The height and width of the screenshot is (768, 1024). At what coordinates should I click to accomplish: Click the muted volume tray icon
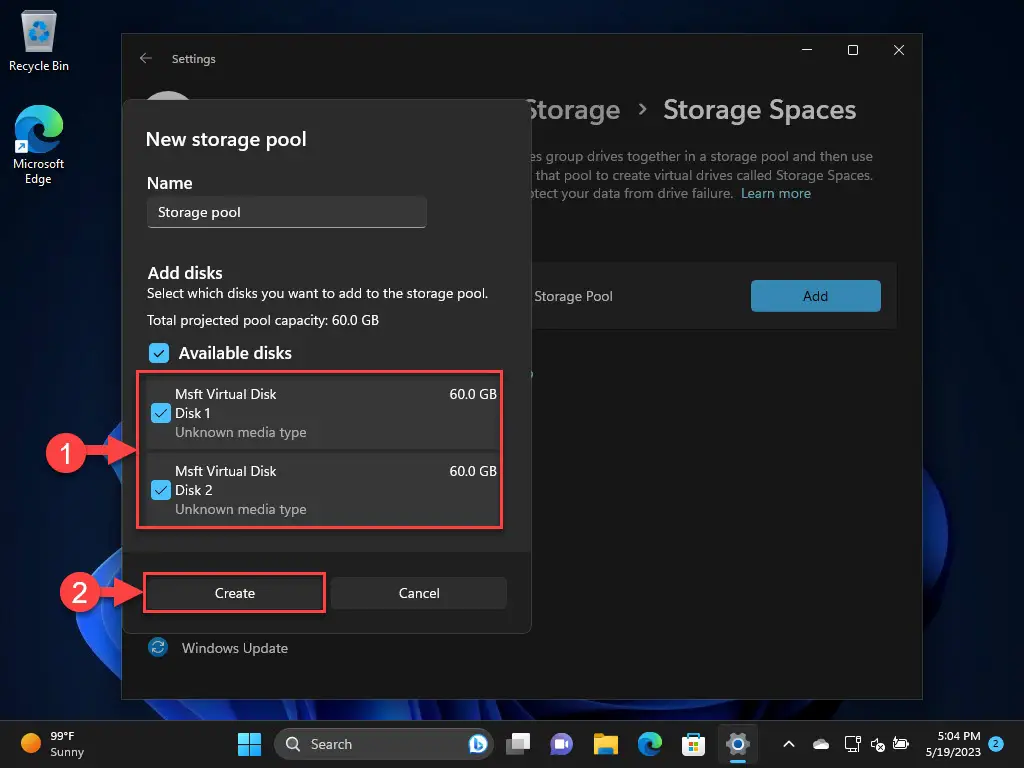878,744
